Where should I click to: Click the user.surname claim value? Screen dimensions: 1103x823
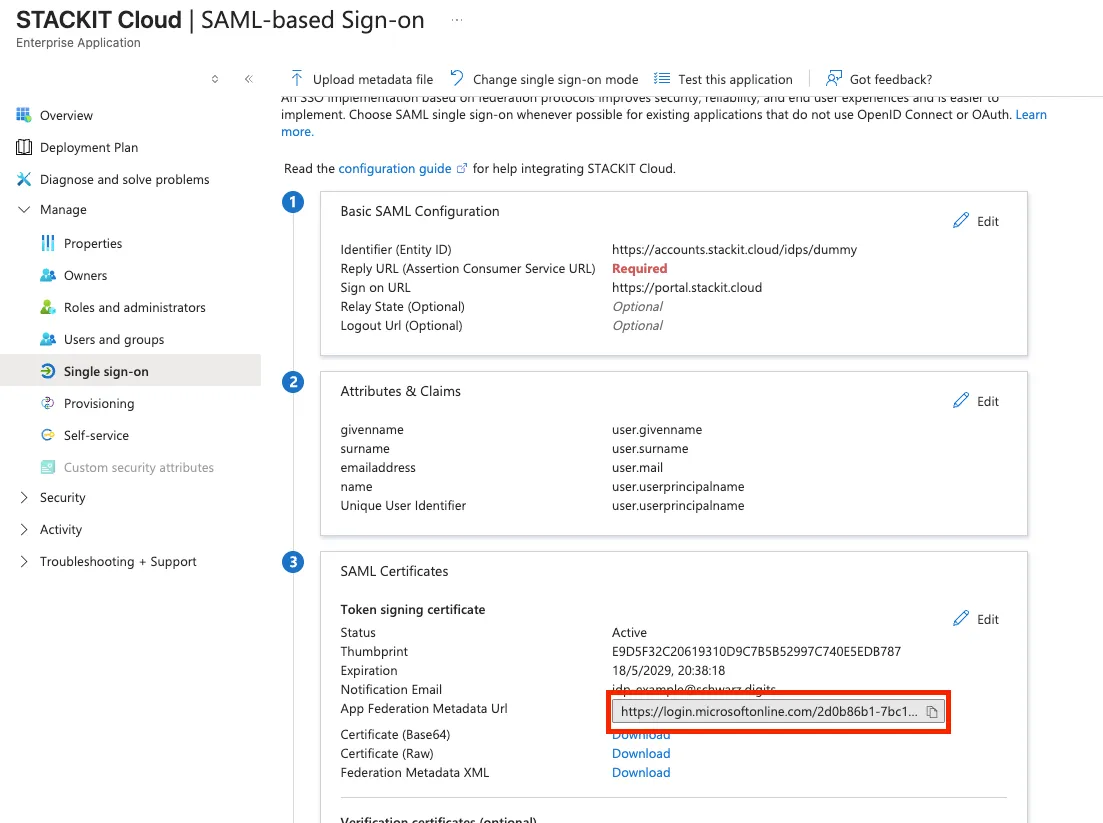tap(650, 449)
